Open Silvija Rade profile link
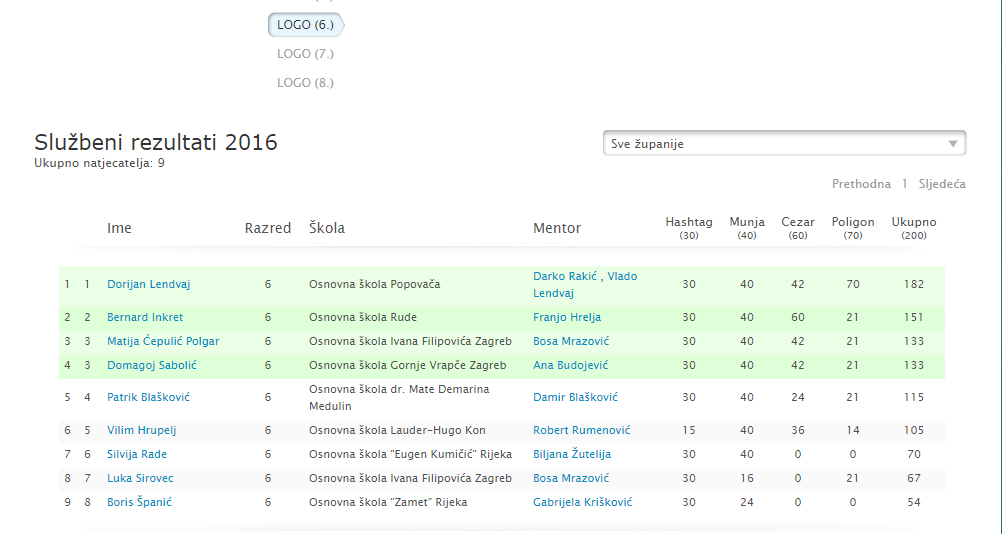1002x534 pixels. [137, 454]
